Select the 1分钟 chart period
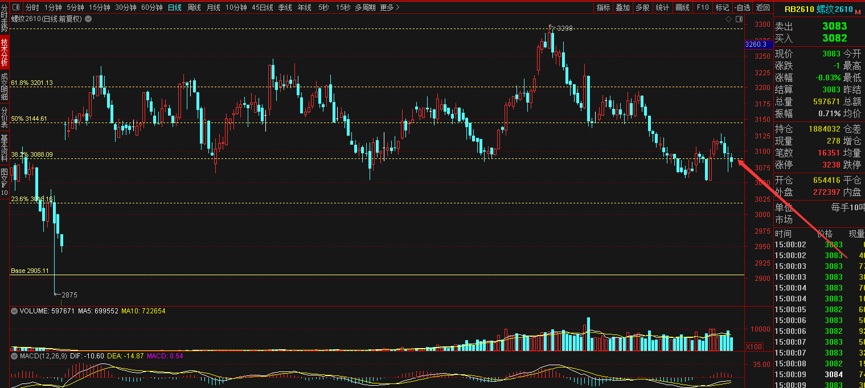The height and width of the screenshot is (388, 865). click(x=53, y=8)
